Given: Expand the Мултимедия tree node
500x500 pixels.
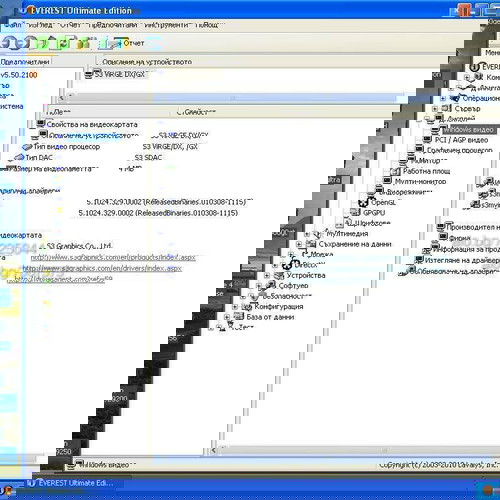Looking at the screenshot, I should [307, 234].
